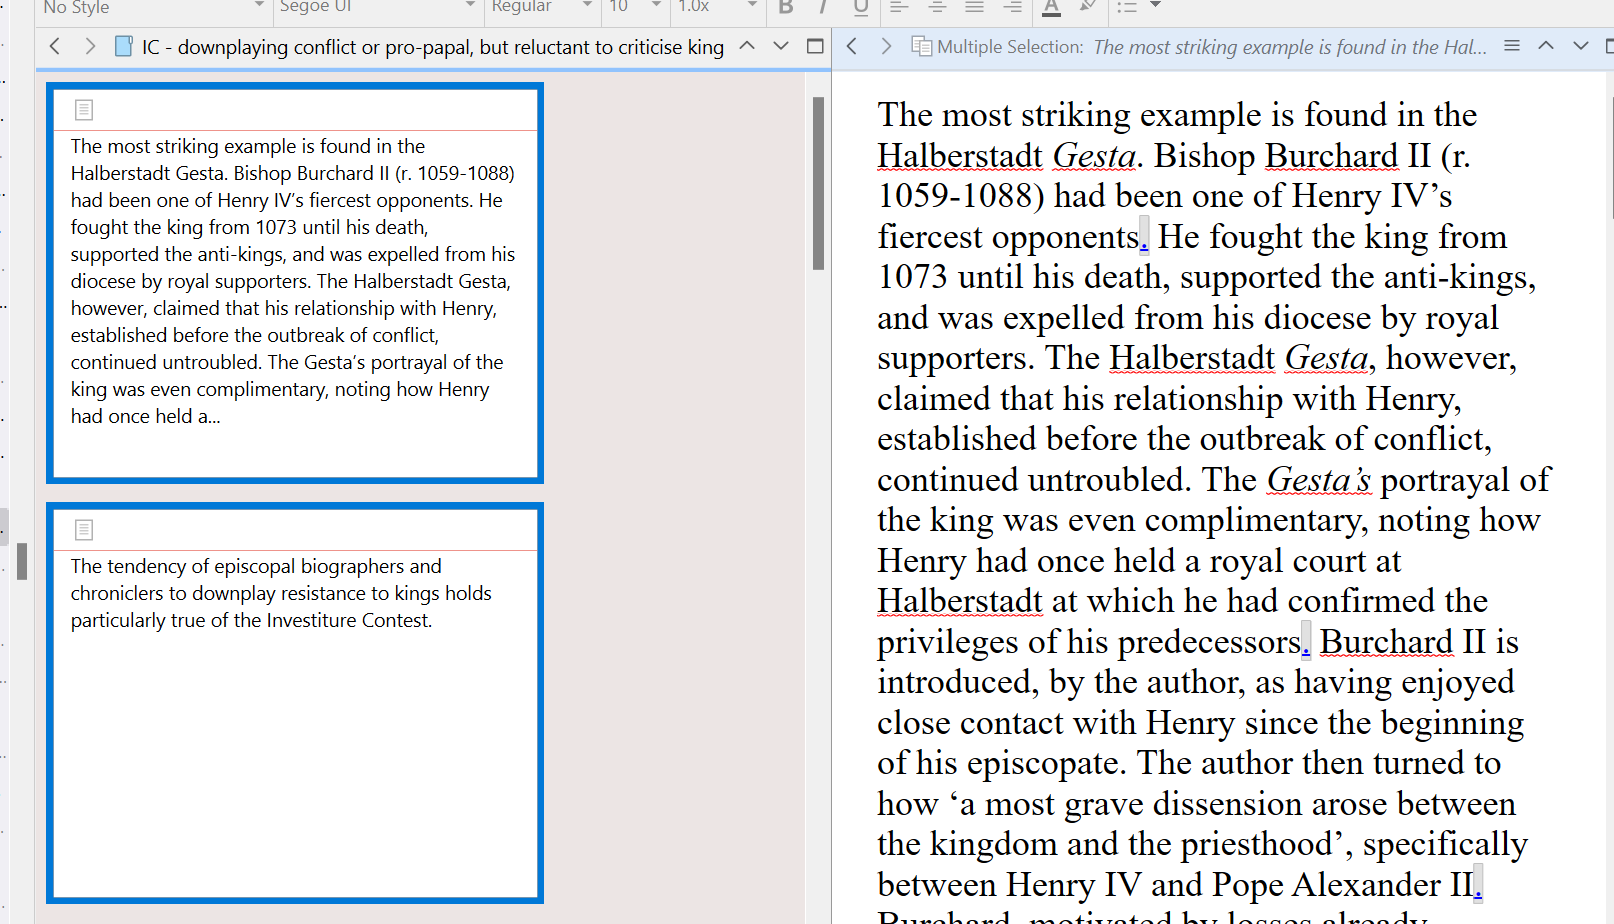This screenshot has height=924, width=1614.
Task: Go to next document in right editor
Action: (1581, 46)
